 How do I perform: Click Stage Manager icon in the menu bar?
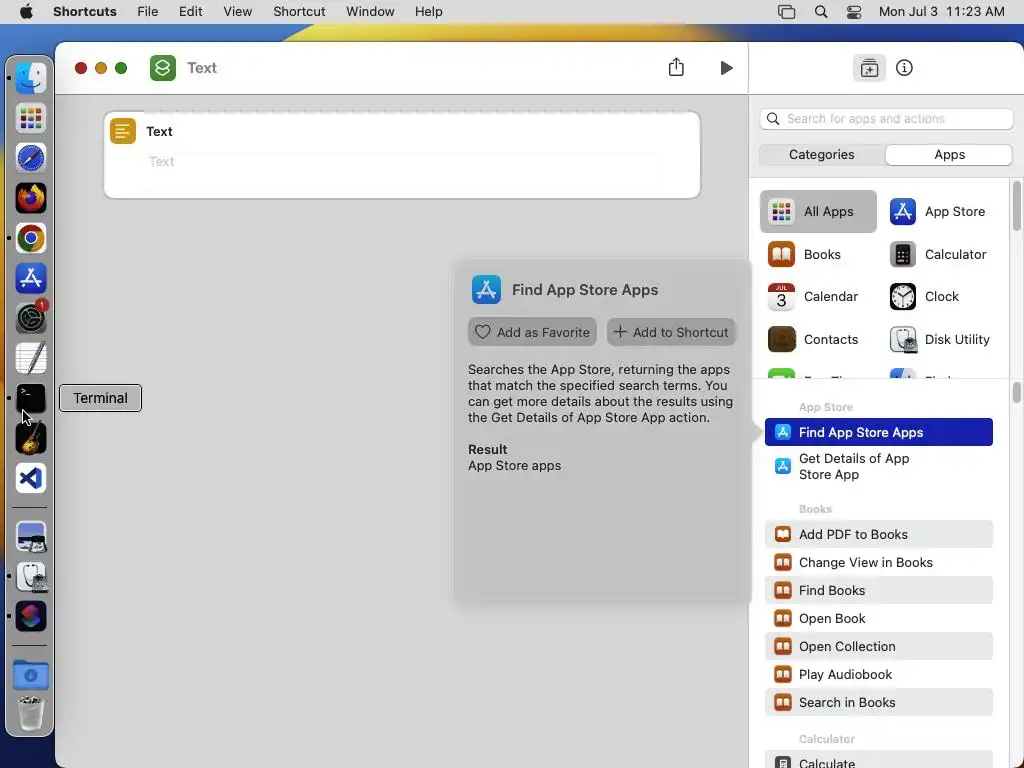(x=786, y=12)
